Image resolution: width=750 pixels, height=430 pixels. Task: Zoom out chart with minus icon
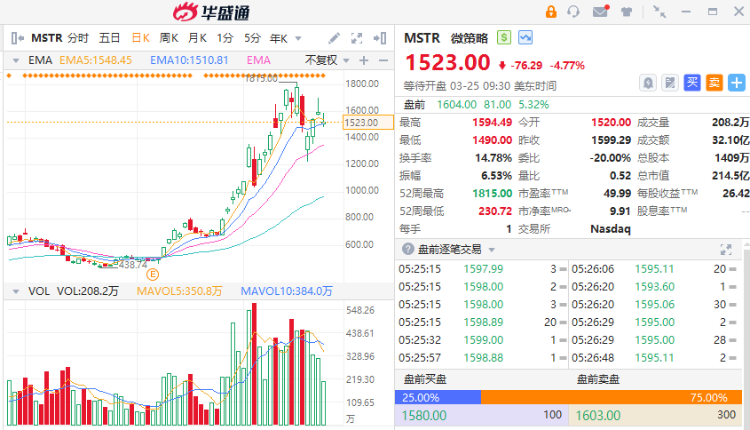tap(383, 60)
